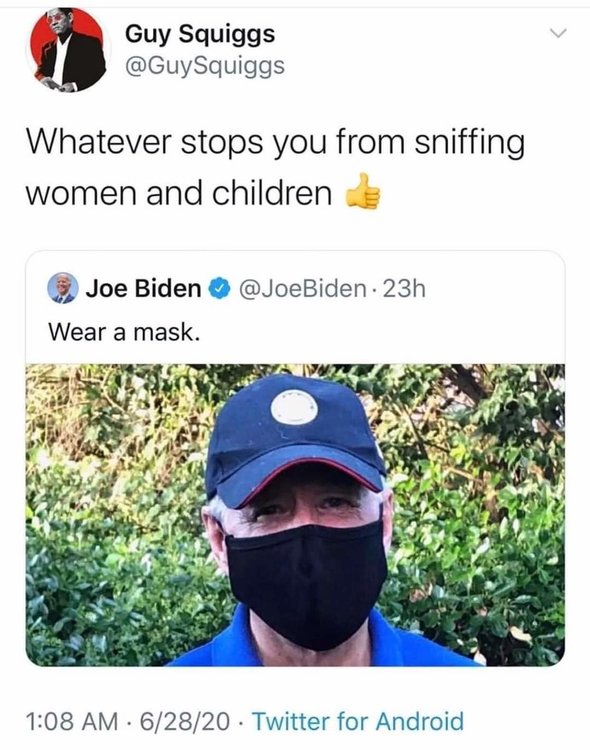Click the Joe Biden name in quoted tweet

(144, 288)
